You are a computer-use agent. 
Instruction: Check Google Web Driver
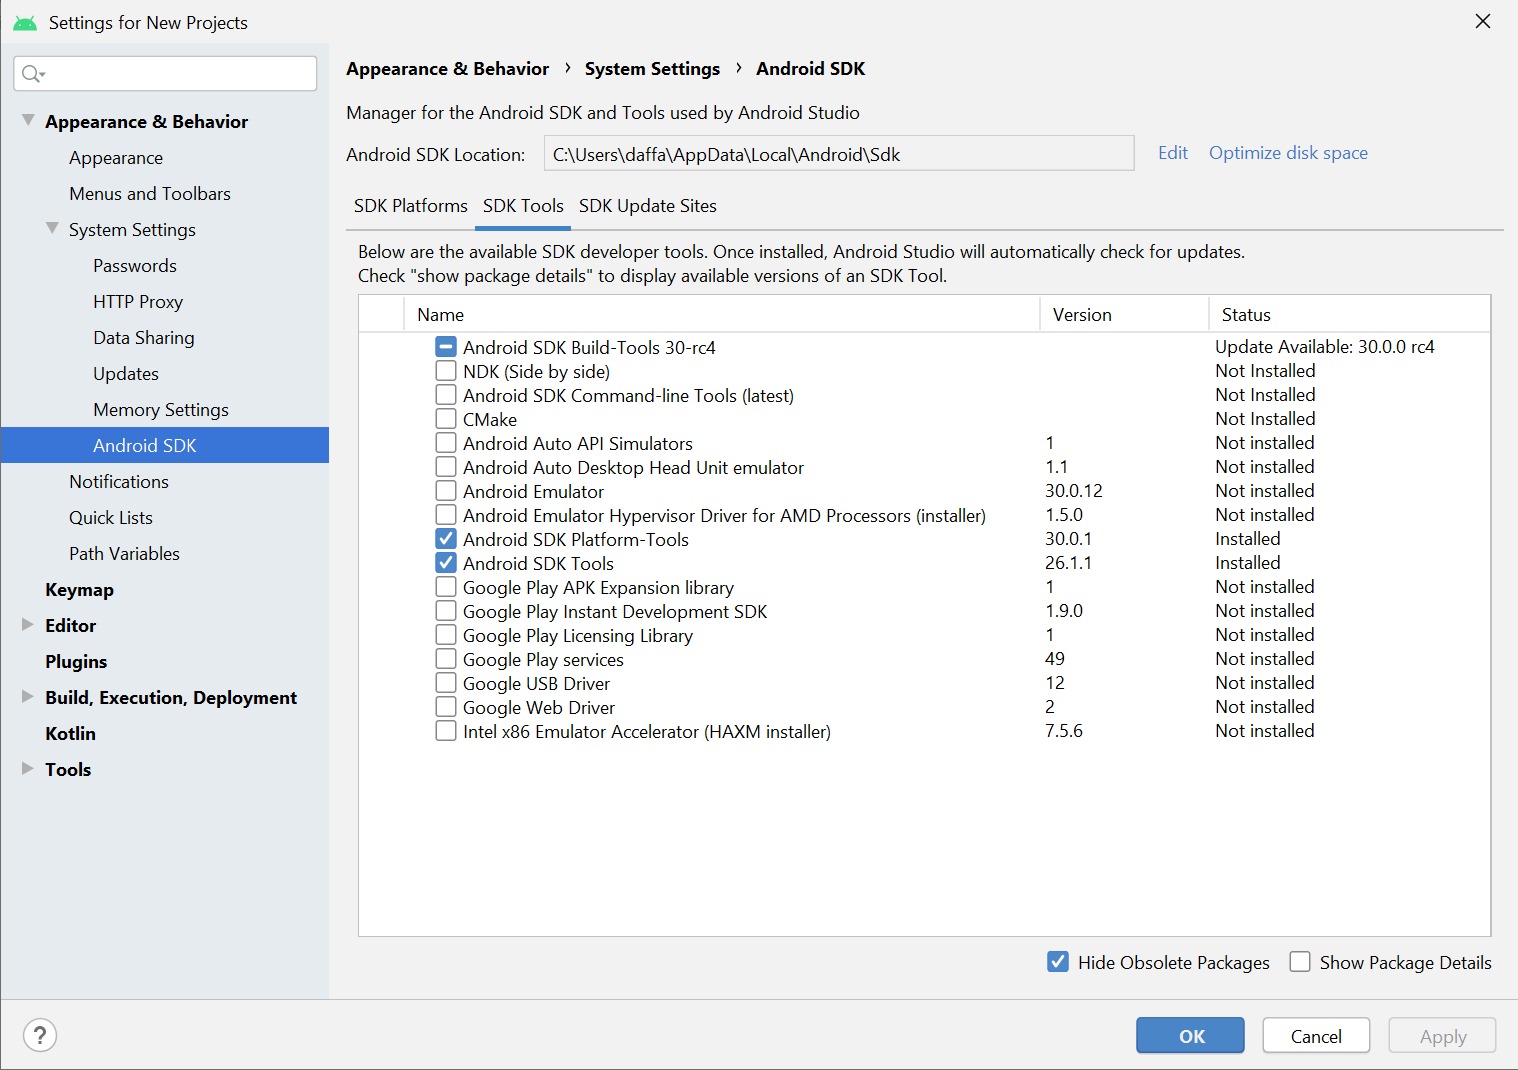point(446,707)
